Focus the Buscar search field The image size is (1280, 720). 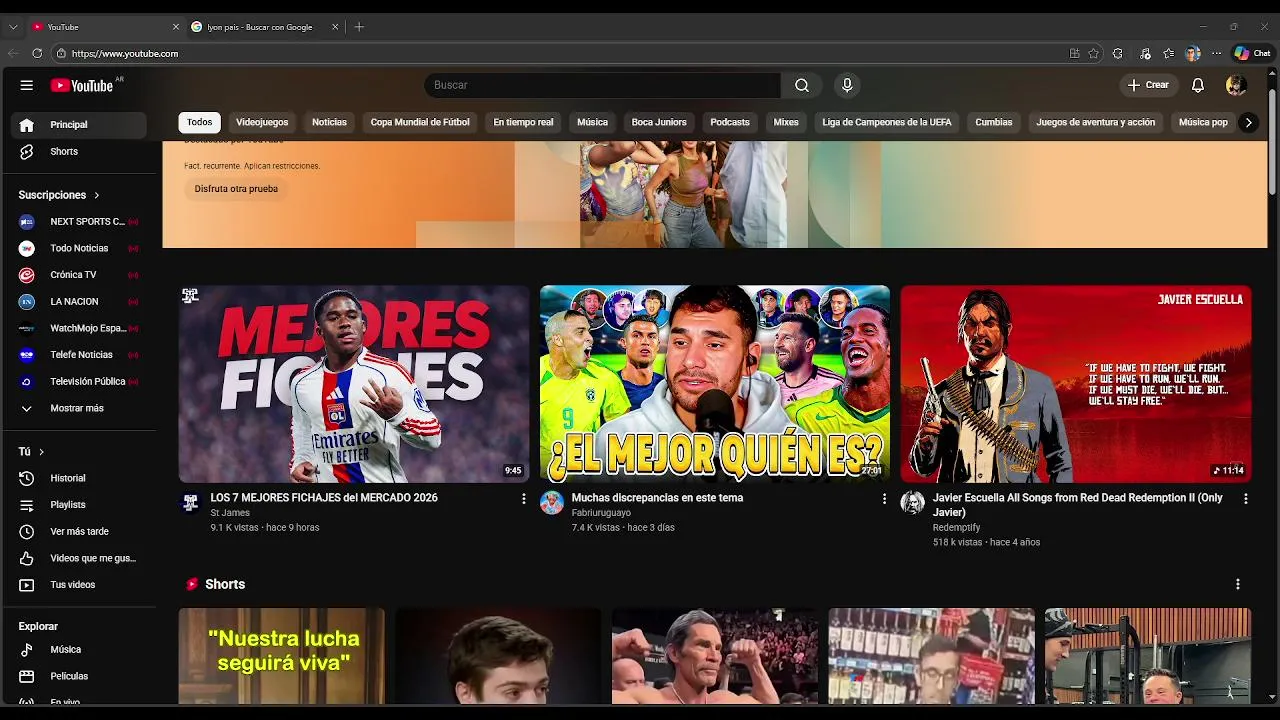coord(603,85)
